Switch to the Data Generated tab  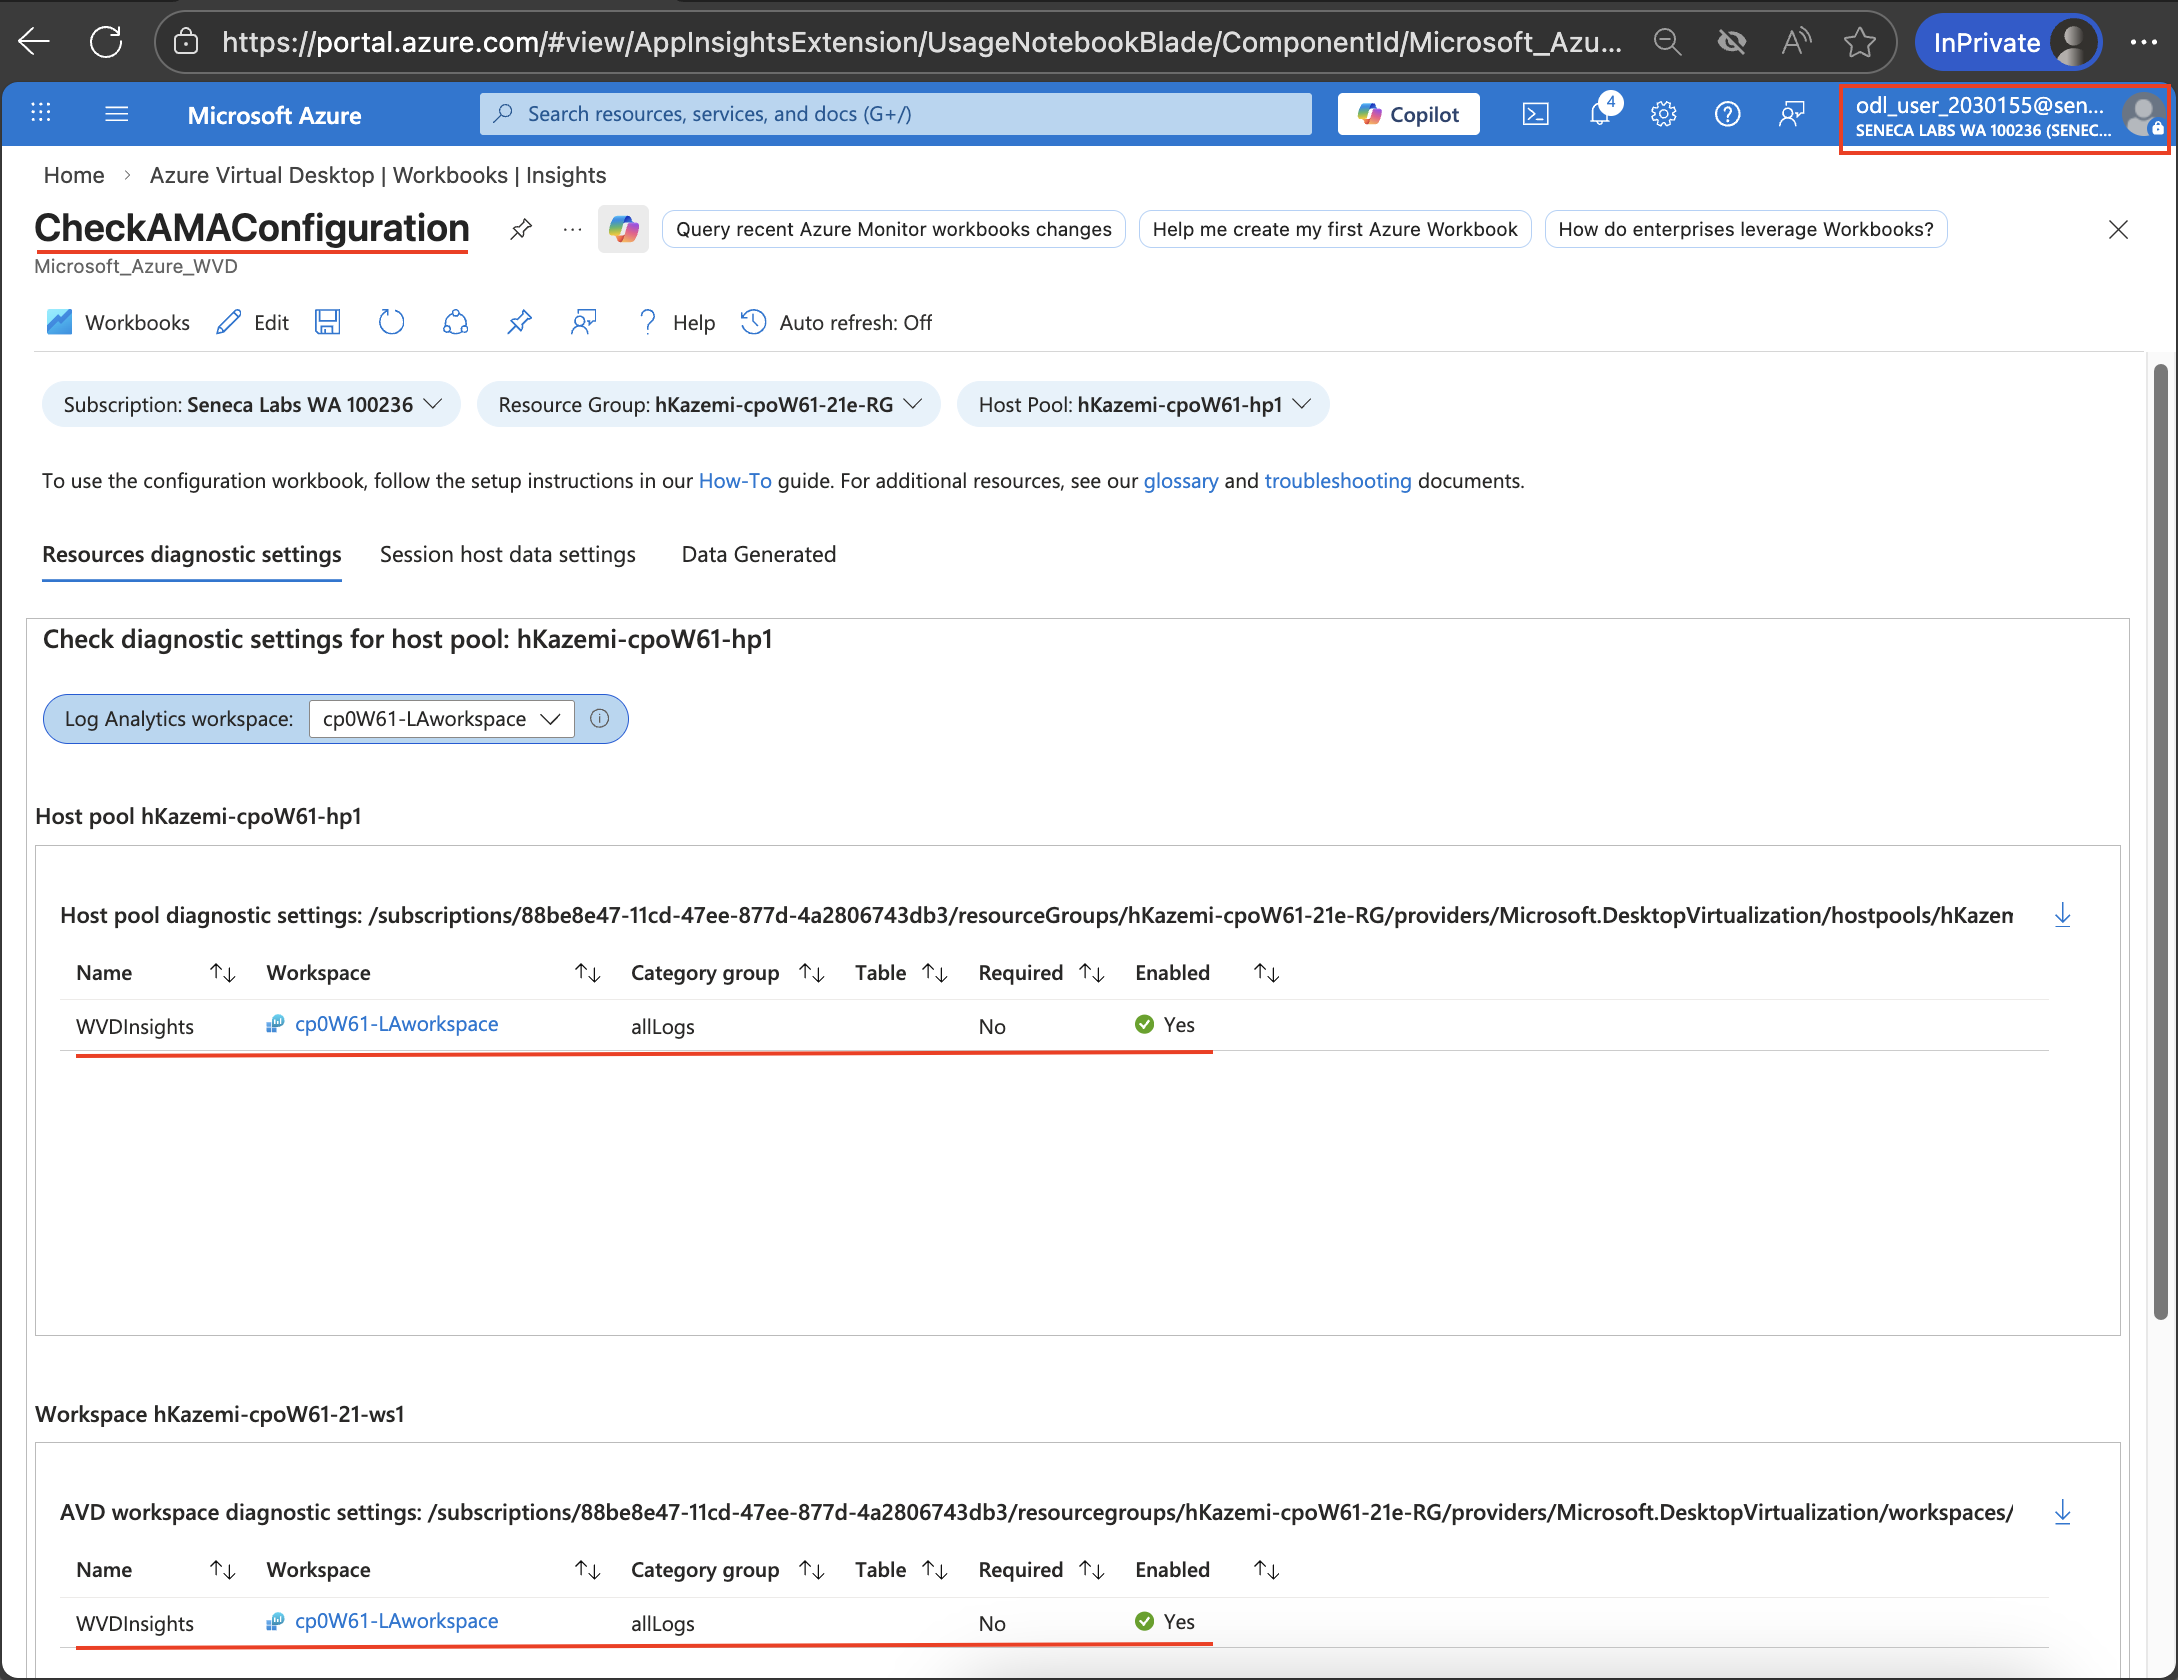click(759, 555)
